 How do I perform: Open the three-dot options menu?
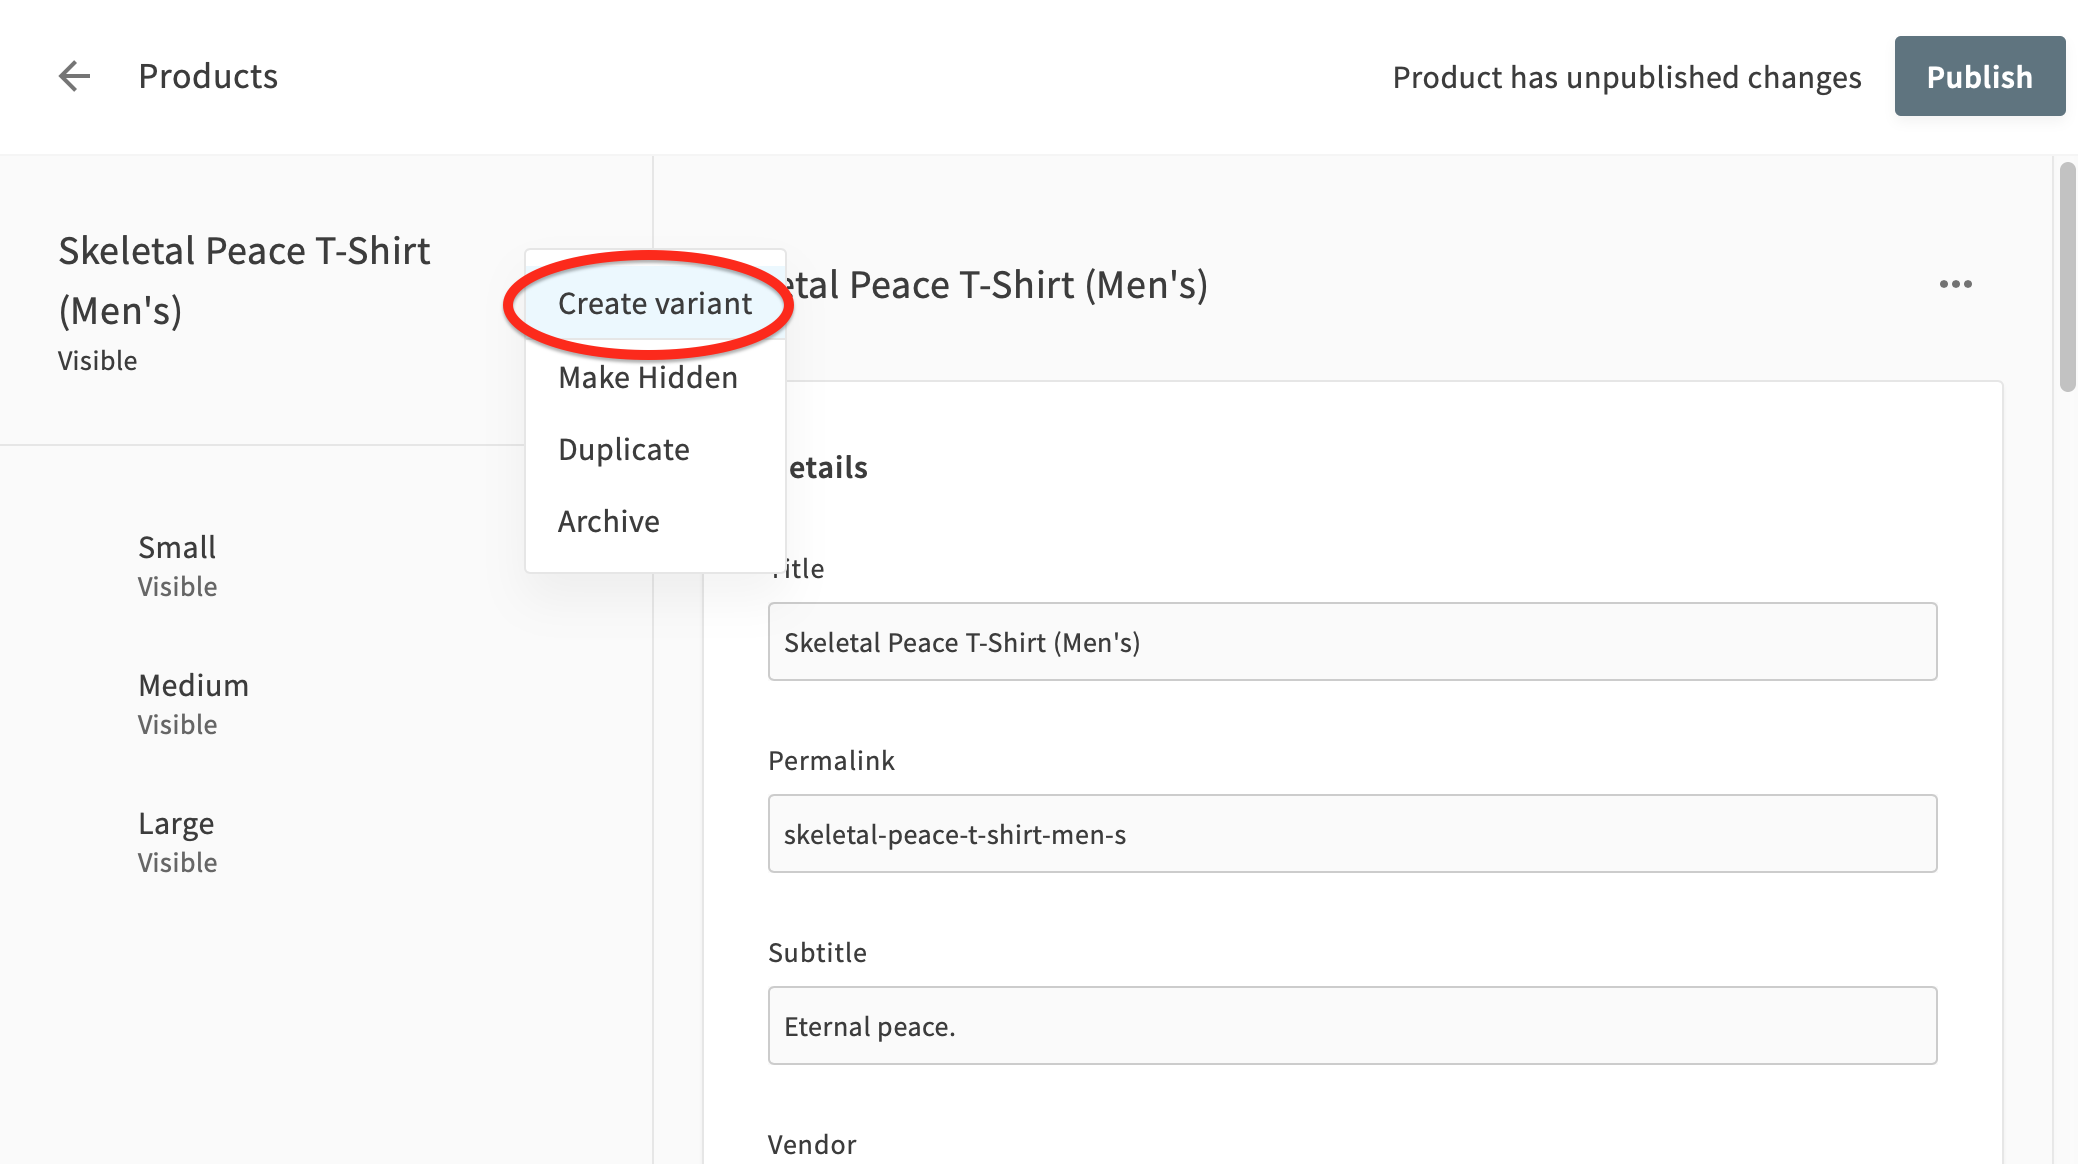1955,285
